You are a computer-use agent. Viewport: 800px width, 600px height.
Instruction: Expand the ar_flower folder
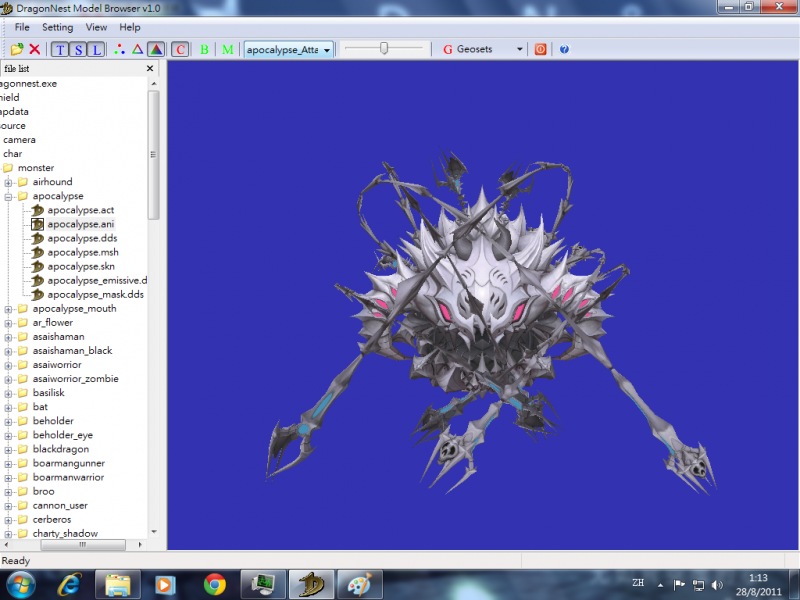[x=8, y=323]
